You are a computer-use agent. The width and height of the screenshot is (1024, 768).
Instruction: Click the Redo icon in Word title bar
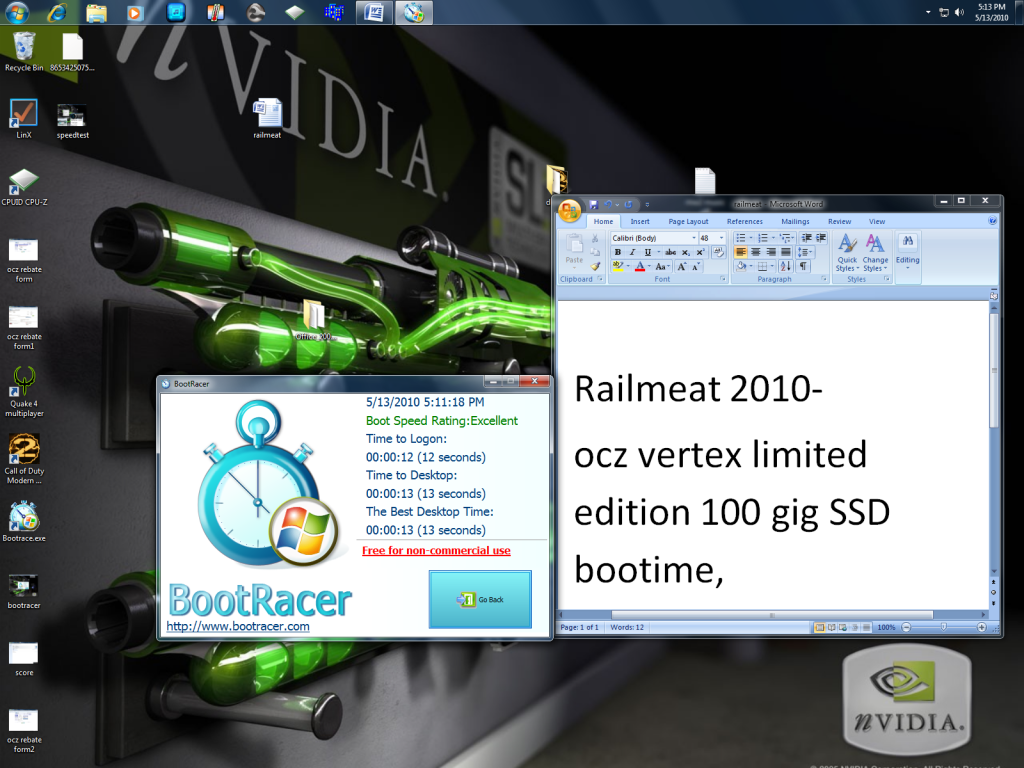click(x=628, y=204)
